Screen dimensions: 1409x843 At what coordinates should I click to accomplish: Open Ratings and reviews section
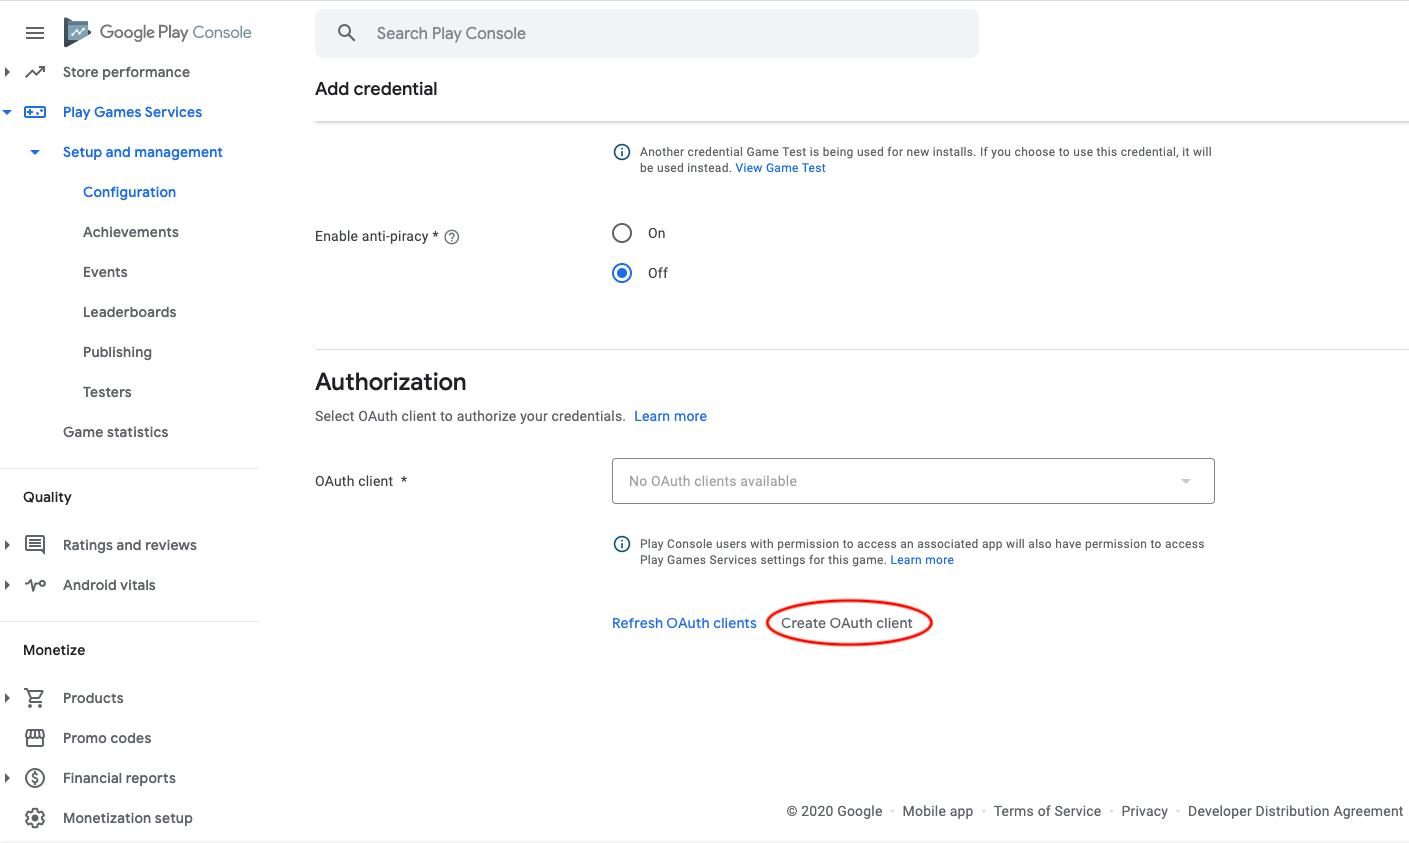(x=130, y=545)
